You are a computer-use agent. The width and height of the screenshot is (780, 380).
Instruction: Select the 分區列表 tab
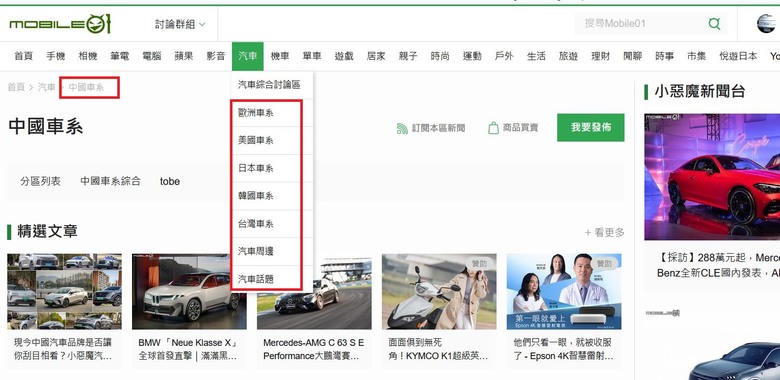coord(40,182)
